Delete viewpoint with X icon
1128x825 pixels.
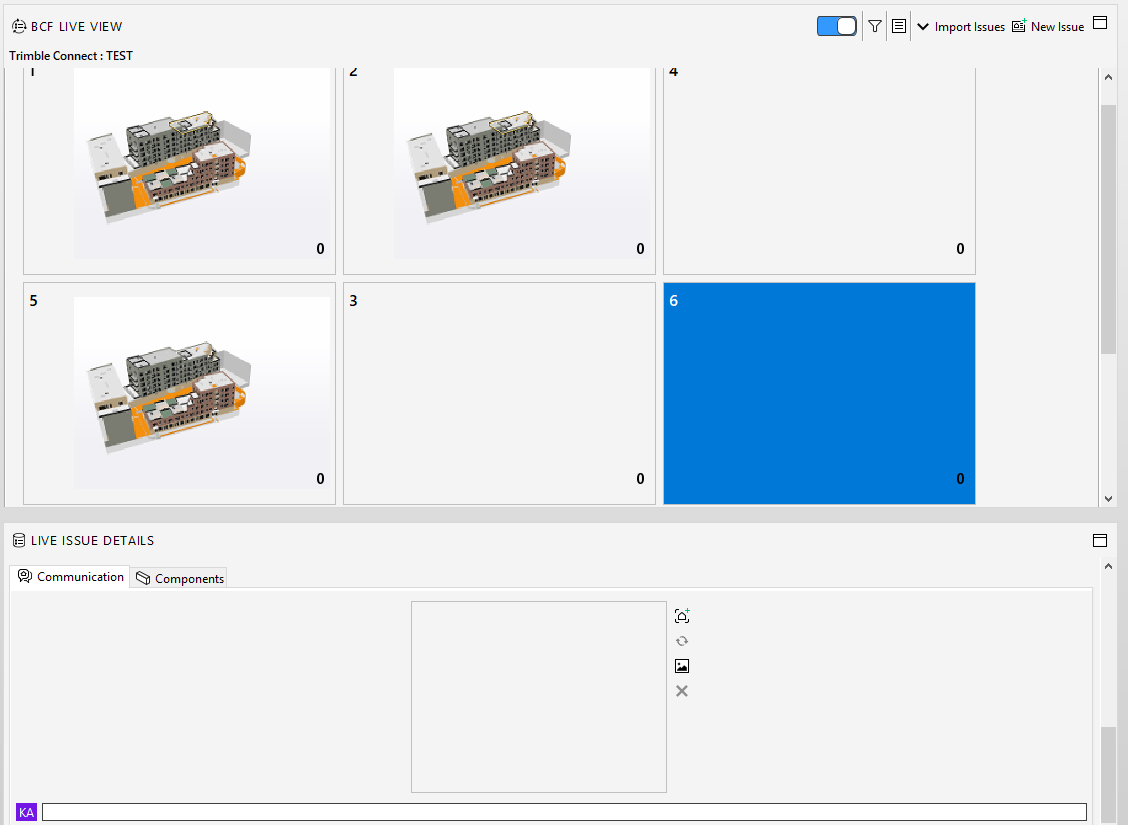[x=682, y=691]
